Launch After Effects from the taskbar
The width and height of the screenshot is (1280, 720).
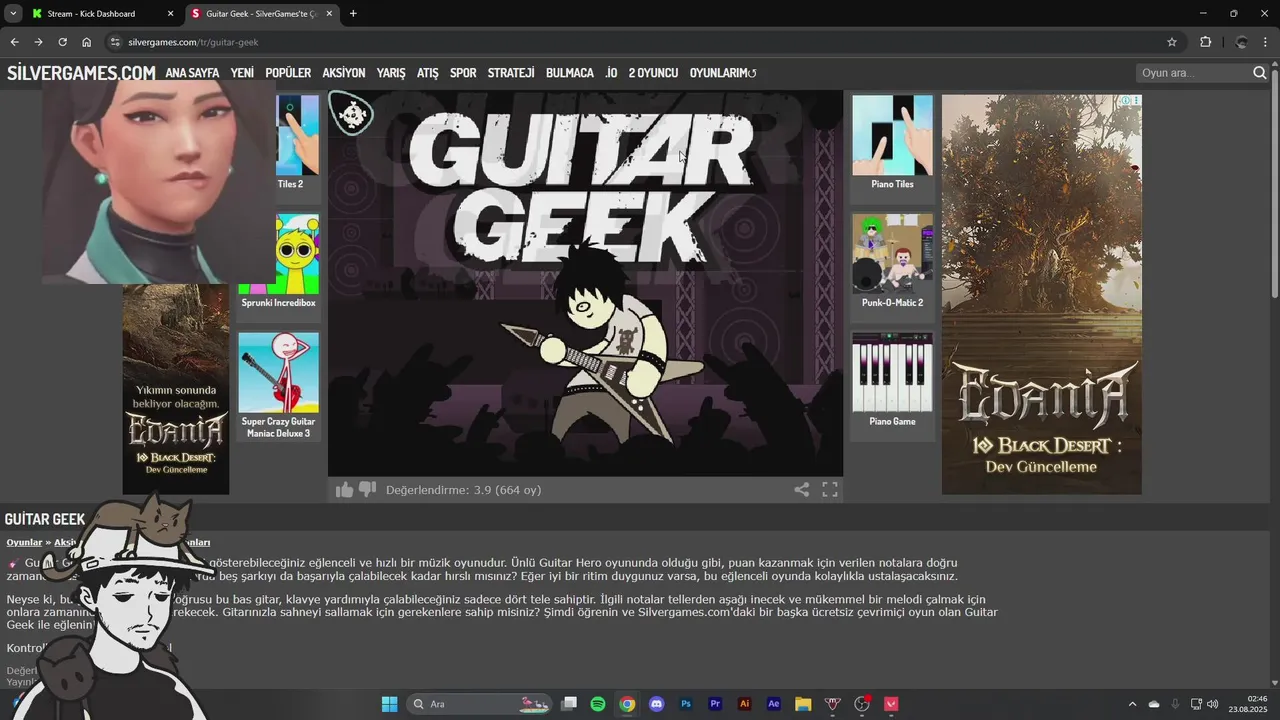pyautogui.click(x=773, y=704)
